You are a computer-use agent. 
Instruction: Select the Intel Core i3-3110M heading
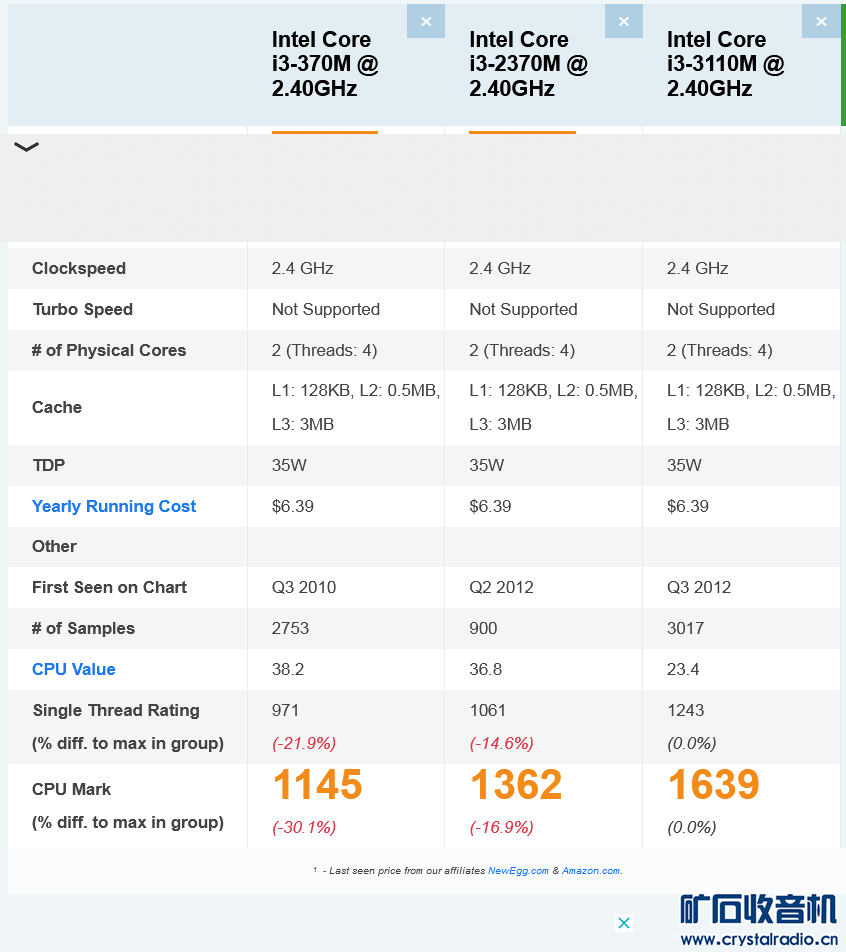coord(725,64)
